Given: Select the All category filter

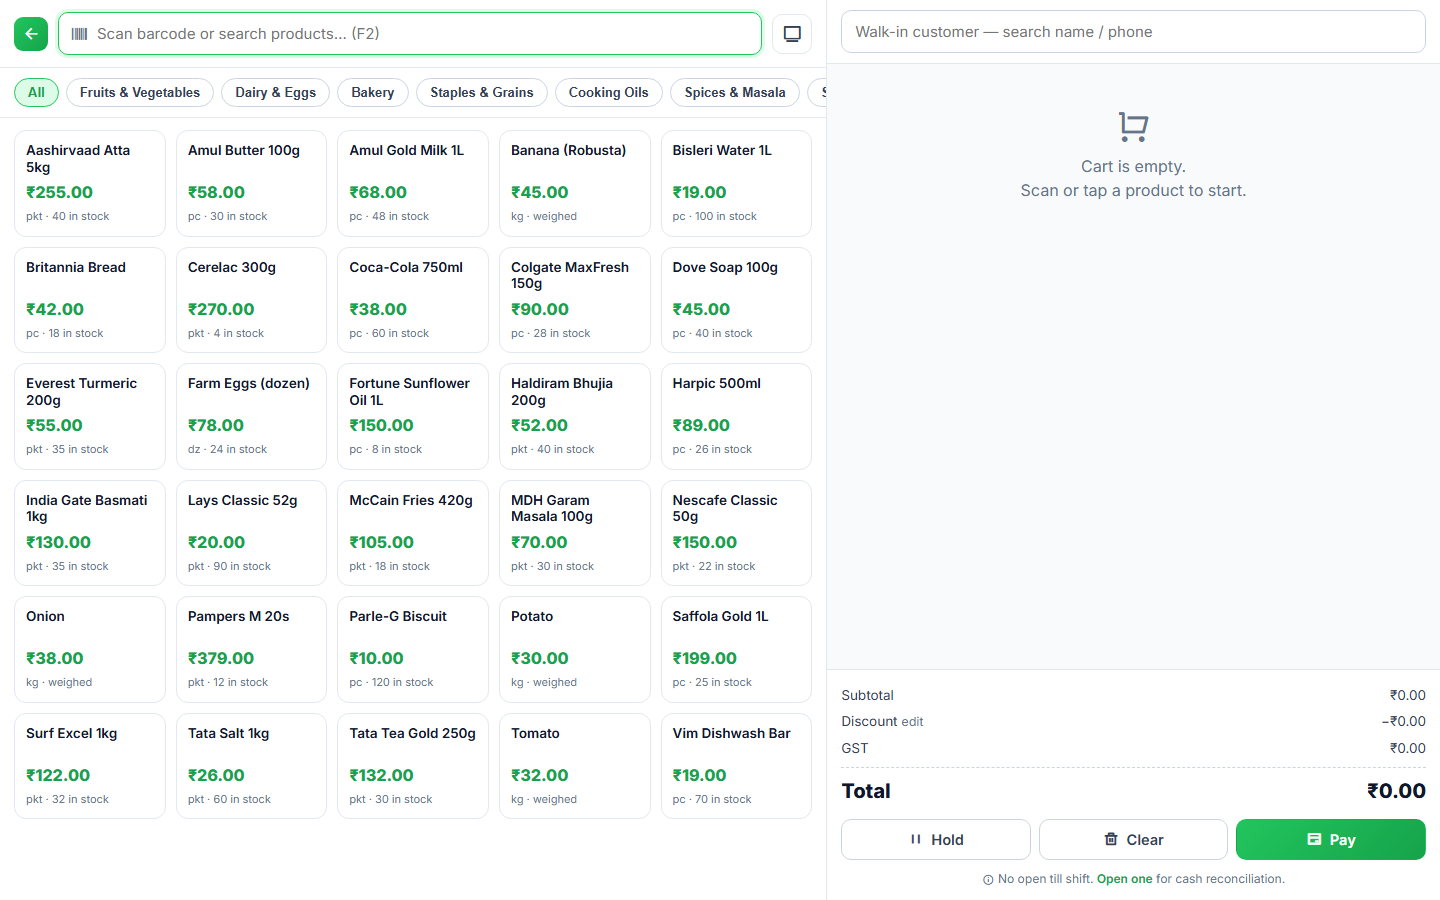Looking at the screenshot, I should (x=36, y=93).
